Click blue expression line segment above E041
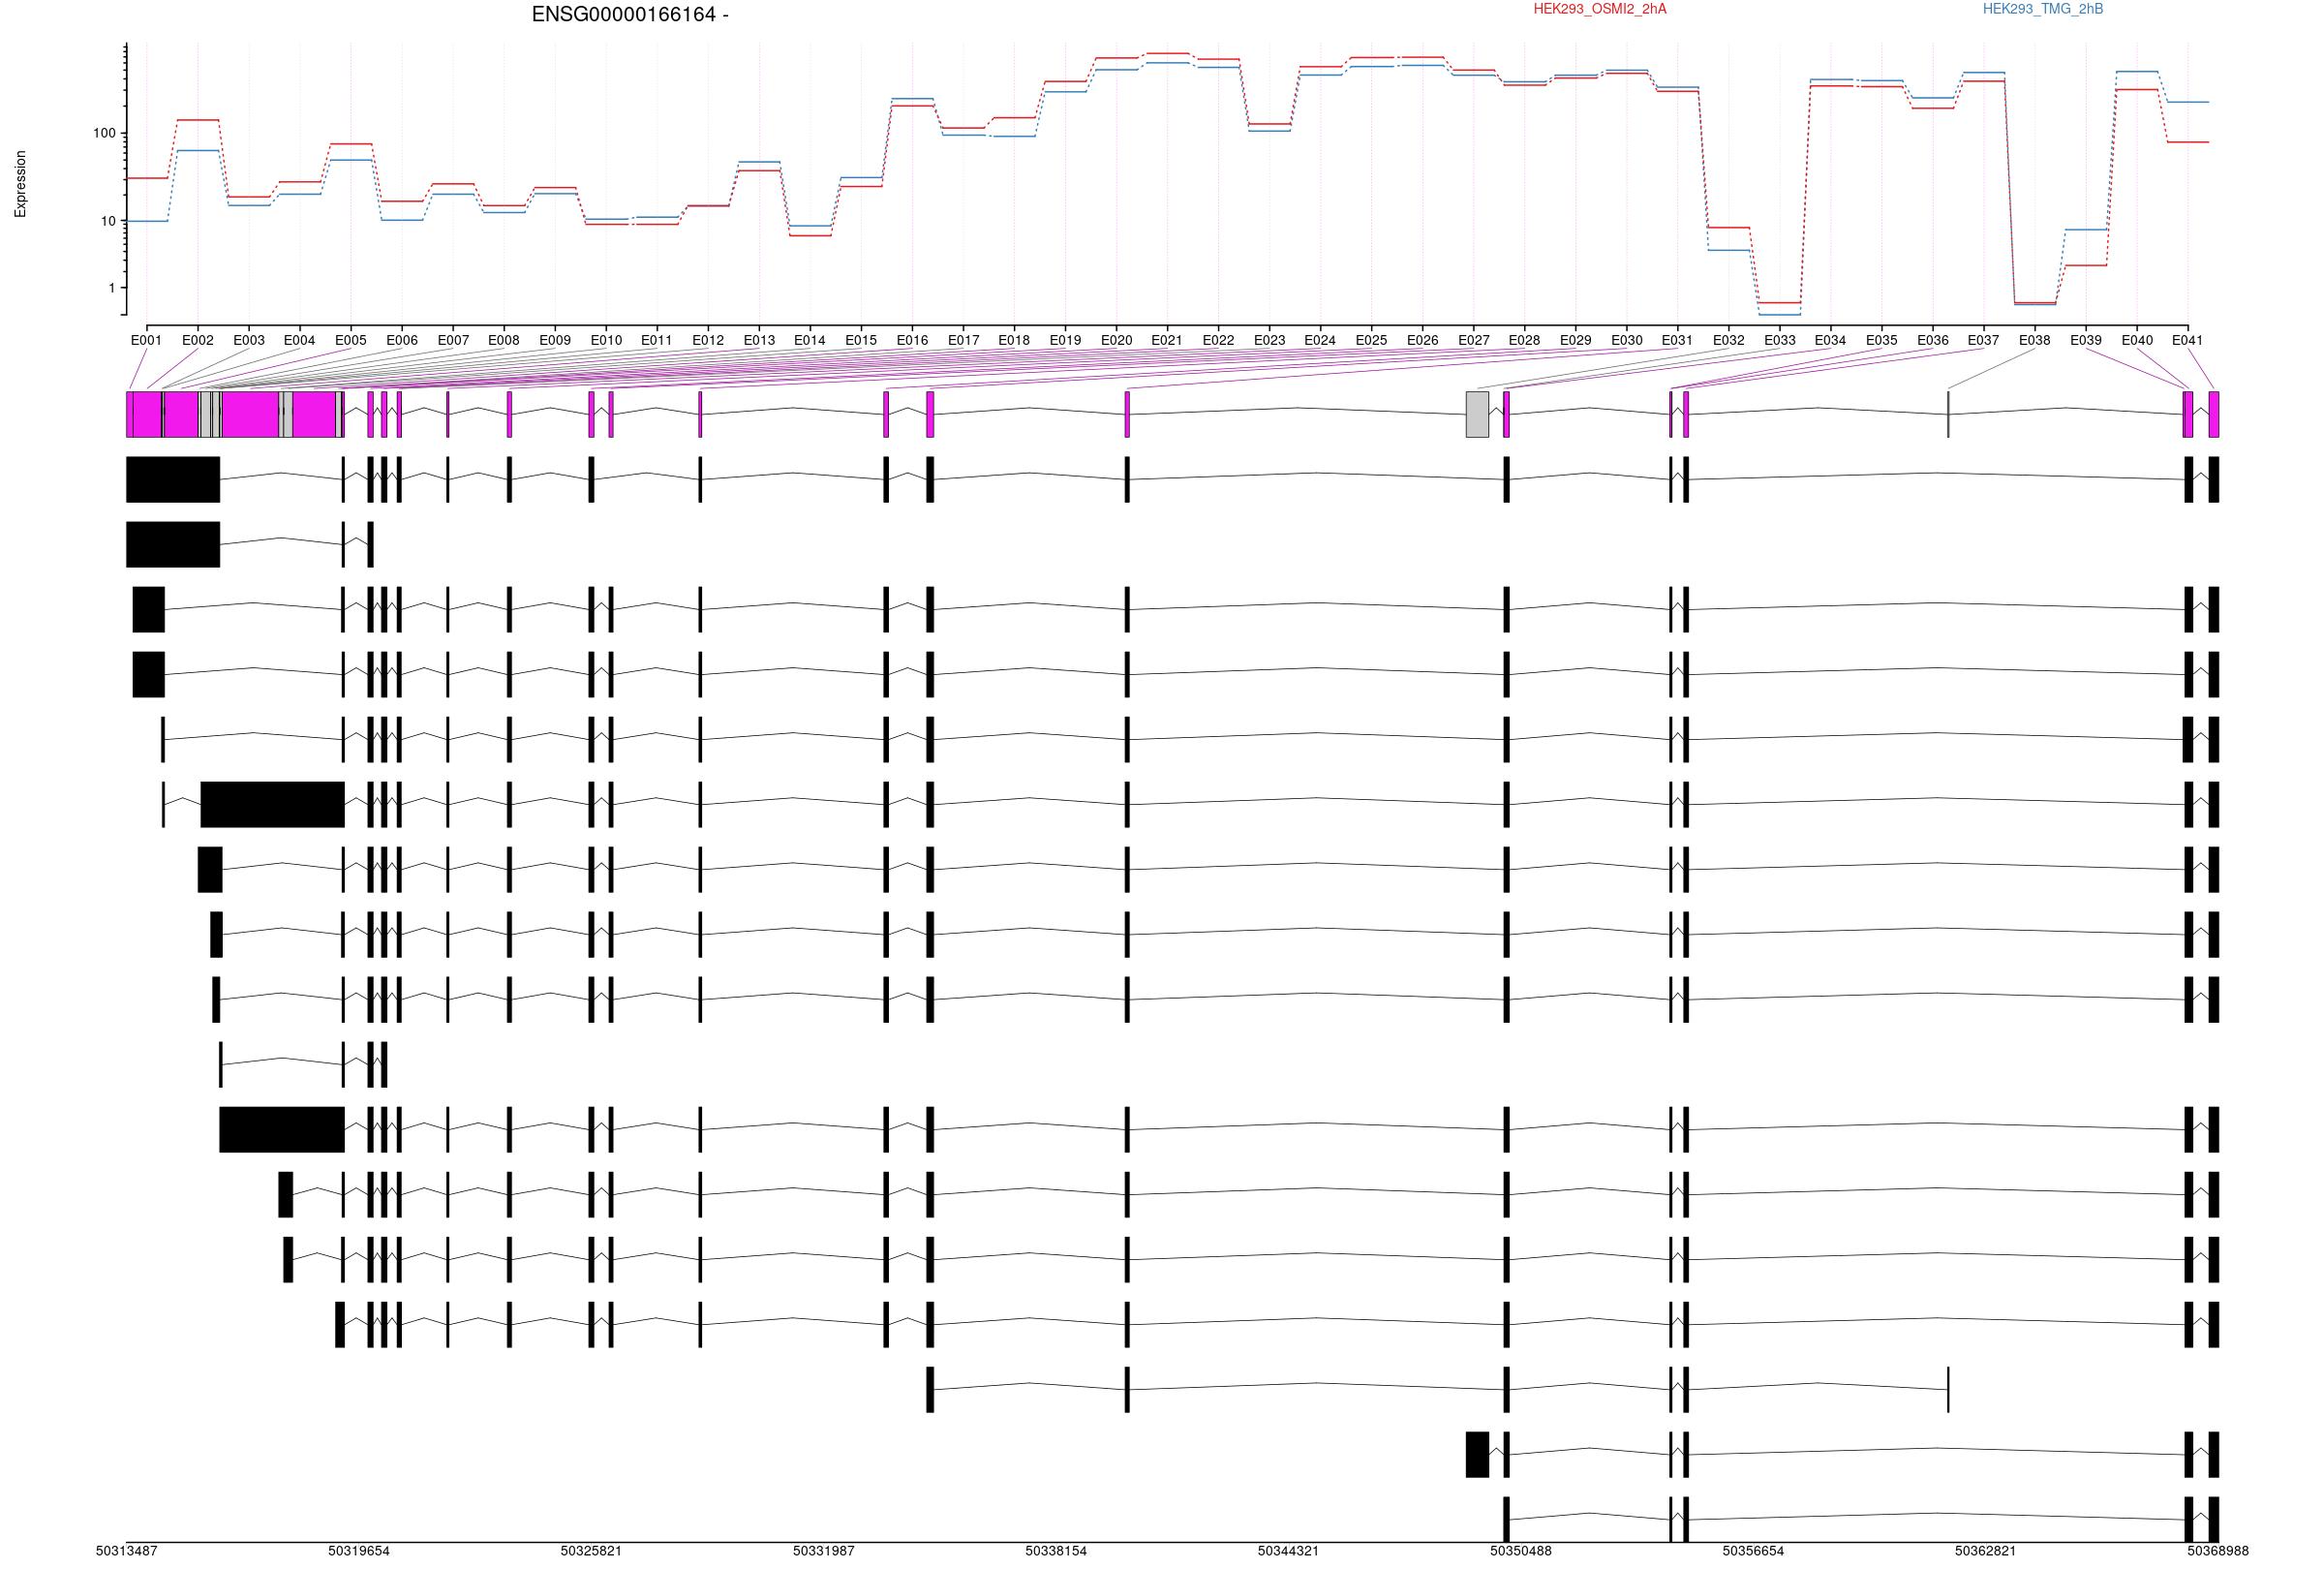The image size is (2324, 1569). [2188, 102]
